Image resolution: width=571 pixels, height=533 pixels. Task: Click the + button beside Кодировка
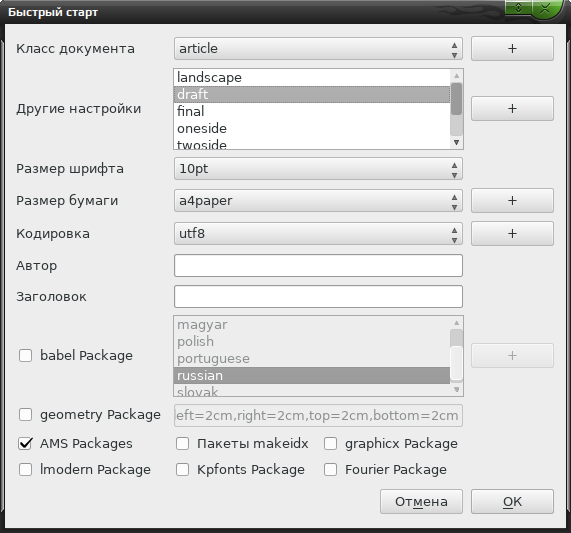pos(512,233)
